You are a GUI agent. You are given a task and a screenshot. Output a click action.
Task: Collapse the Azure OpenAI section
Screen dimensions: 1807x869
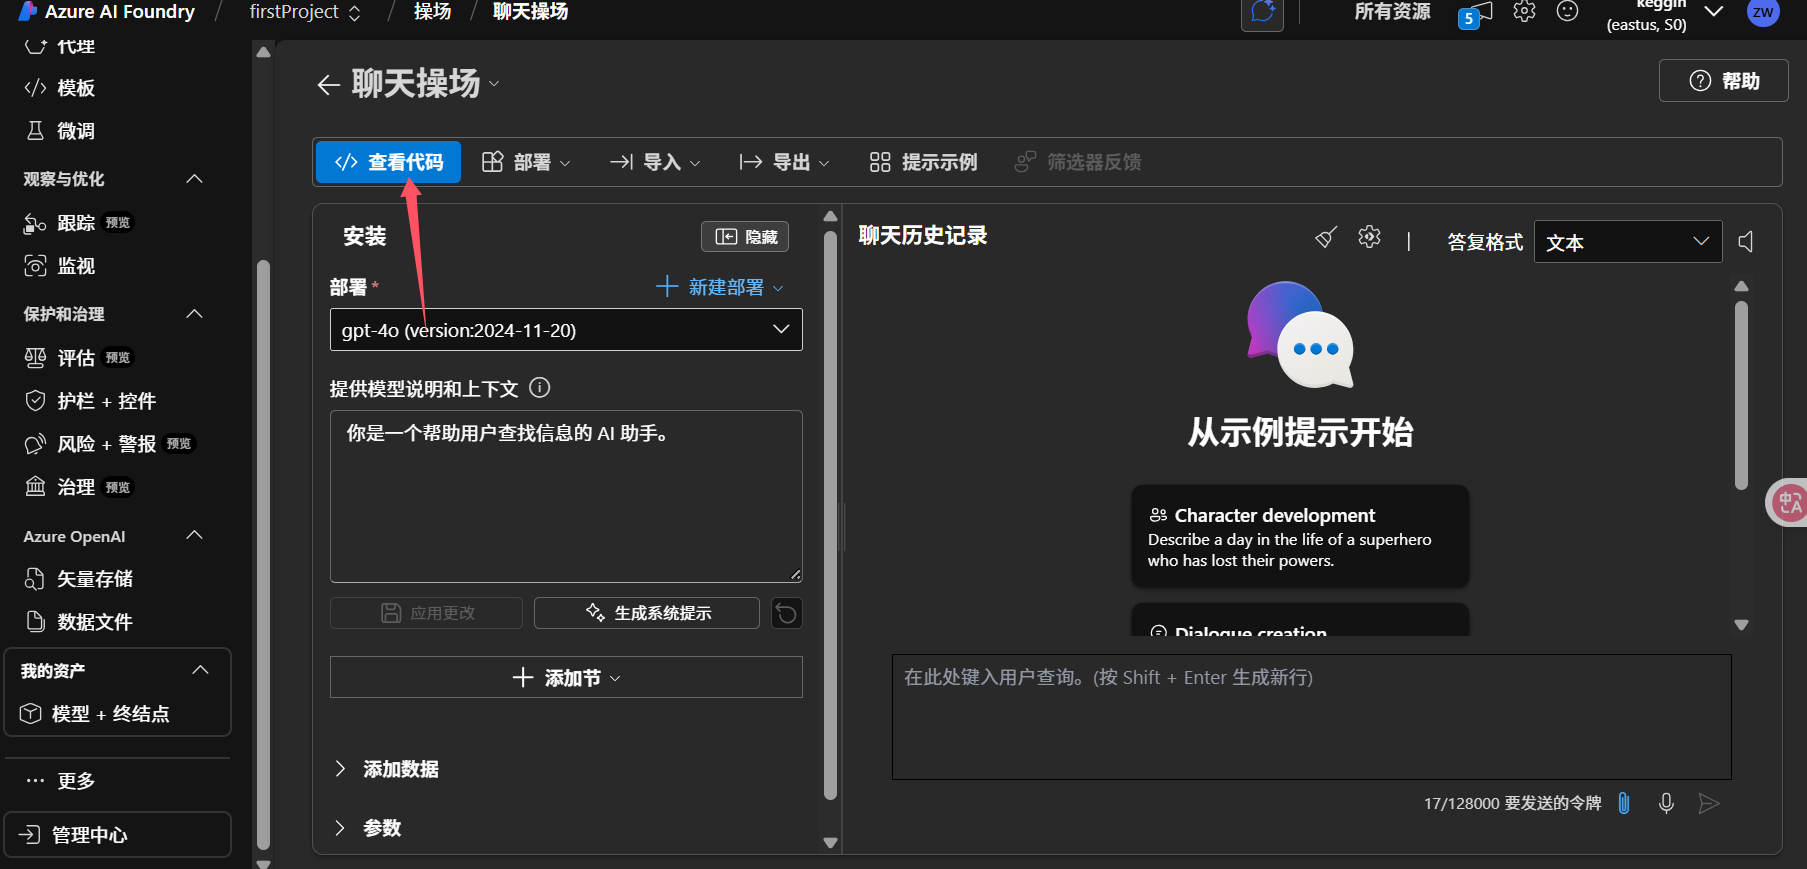[195, 536]
